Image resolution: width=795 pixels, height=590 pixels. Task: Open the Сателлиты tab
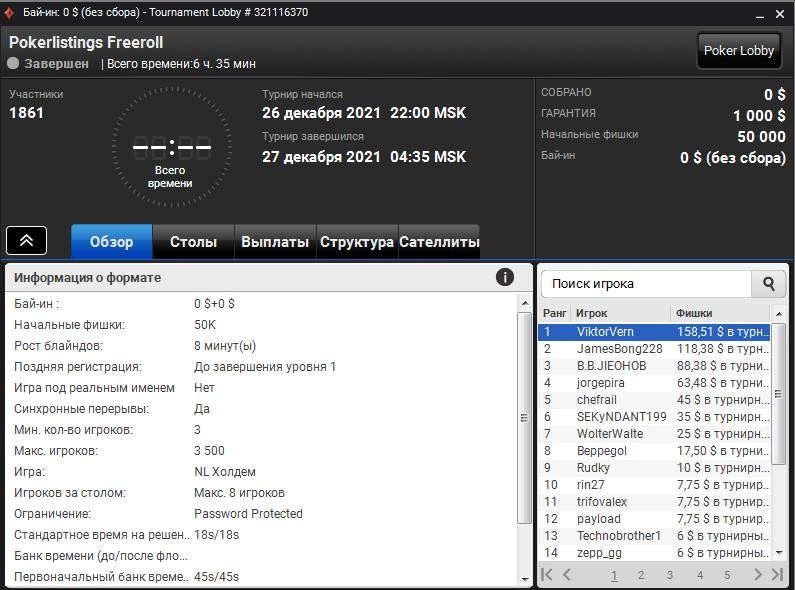point(439,242)
